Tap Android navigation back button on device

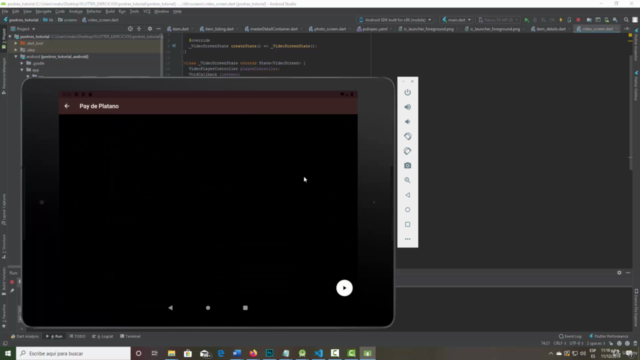point(171,308)
